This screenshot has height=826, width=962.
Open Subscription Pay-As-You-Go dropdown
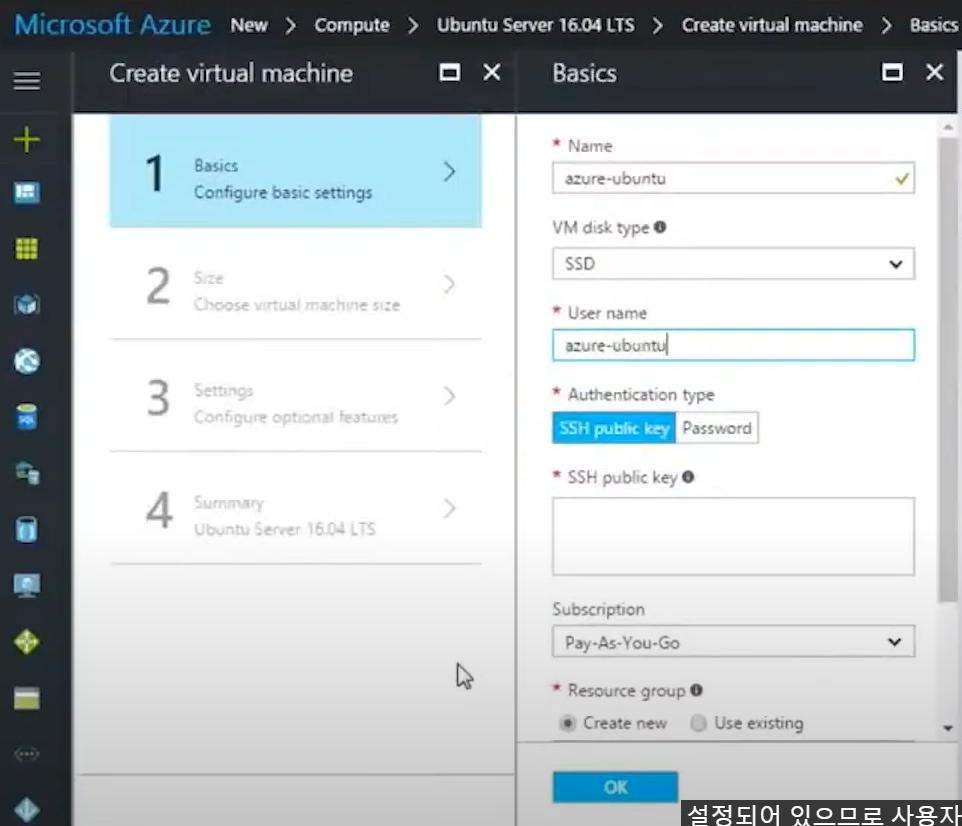pyautogui.click(x=733, y=642)
